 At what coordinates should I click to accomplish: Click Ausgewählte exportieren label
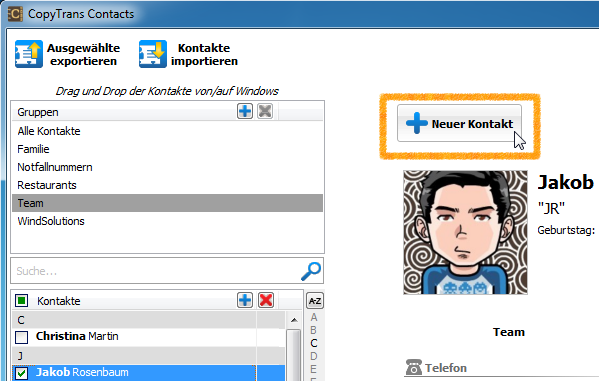point(83,54)
